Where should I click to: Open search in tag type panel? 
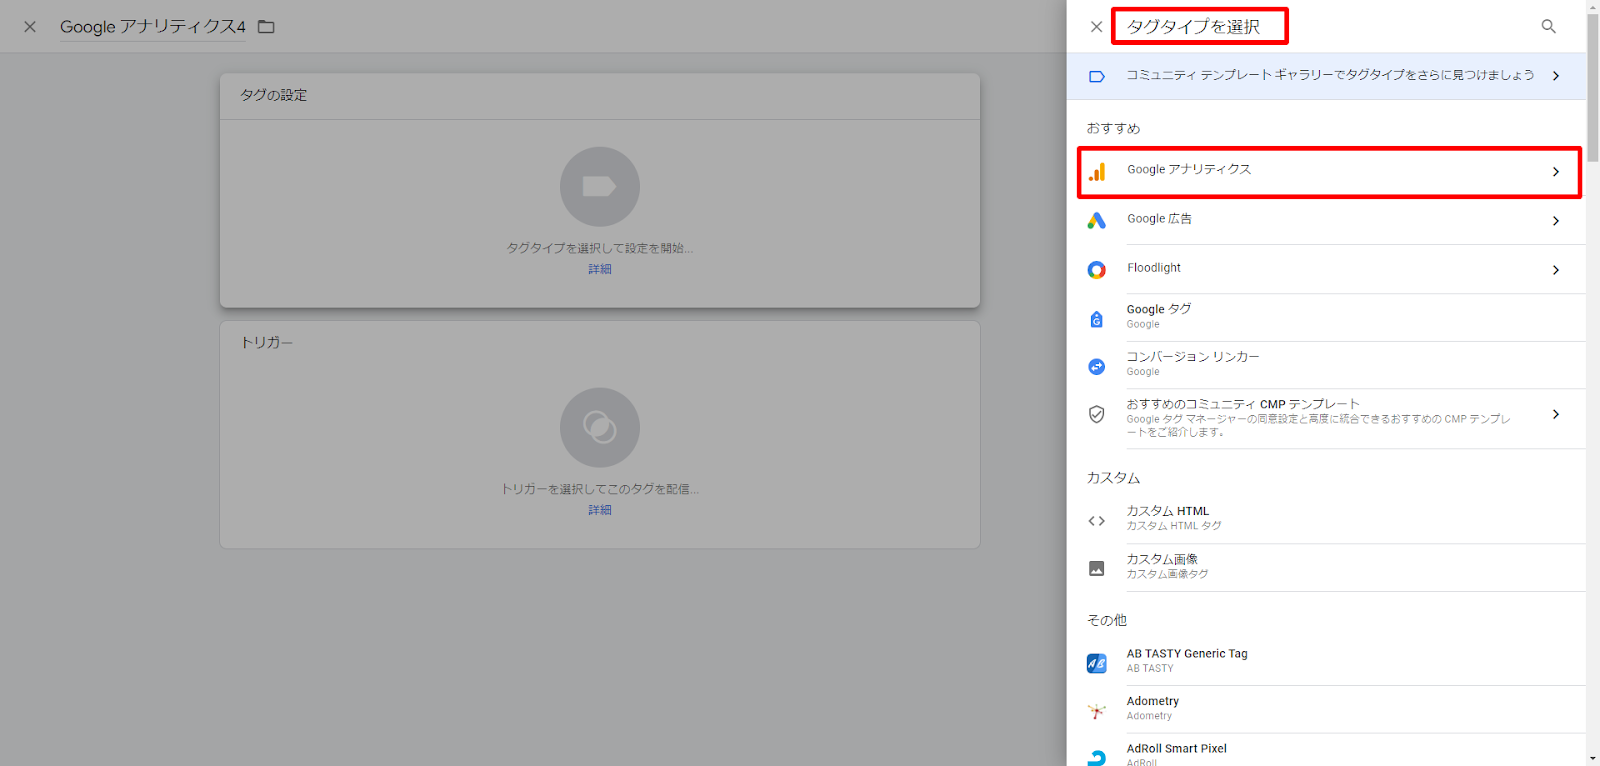(1548, 27)
